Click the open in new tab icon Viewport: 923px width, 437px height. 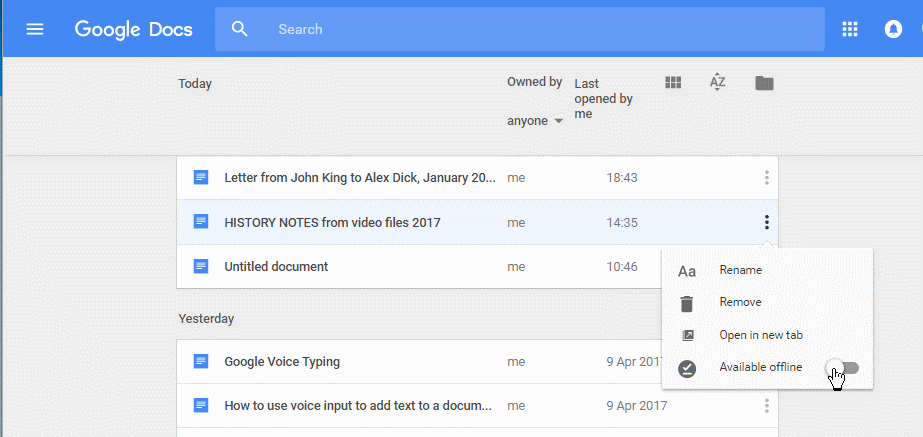pos(686,336)
